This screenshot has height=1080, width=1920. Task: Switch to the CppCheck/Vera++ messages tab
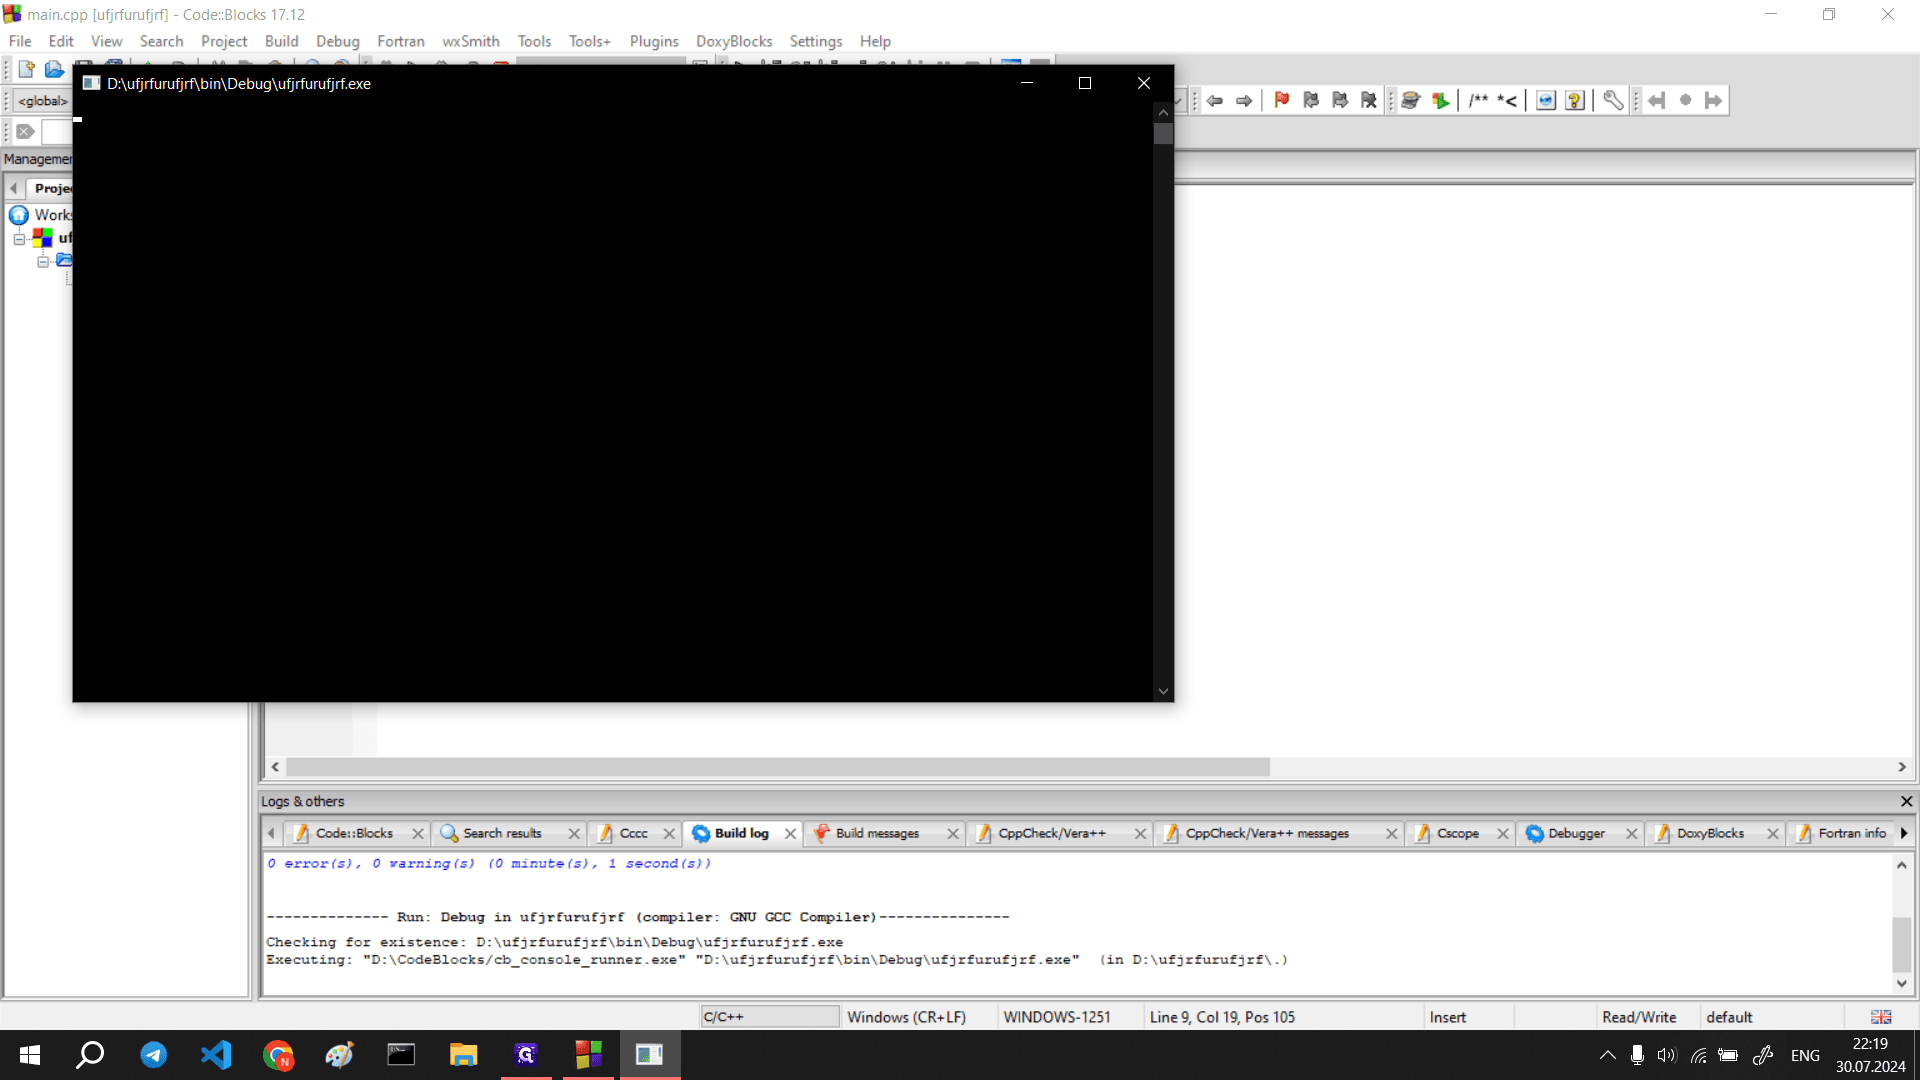(x=1267, y=833)
